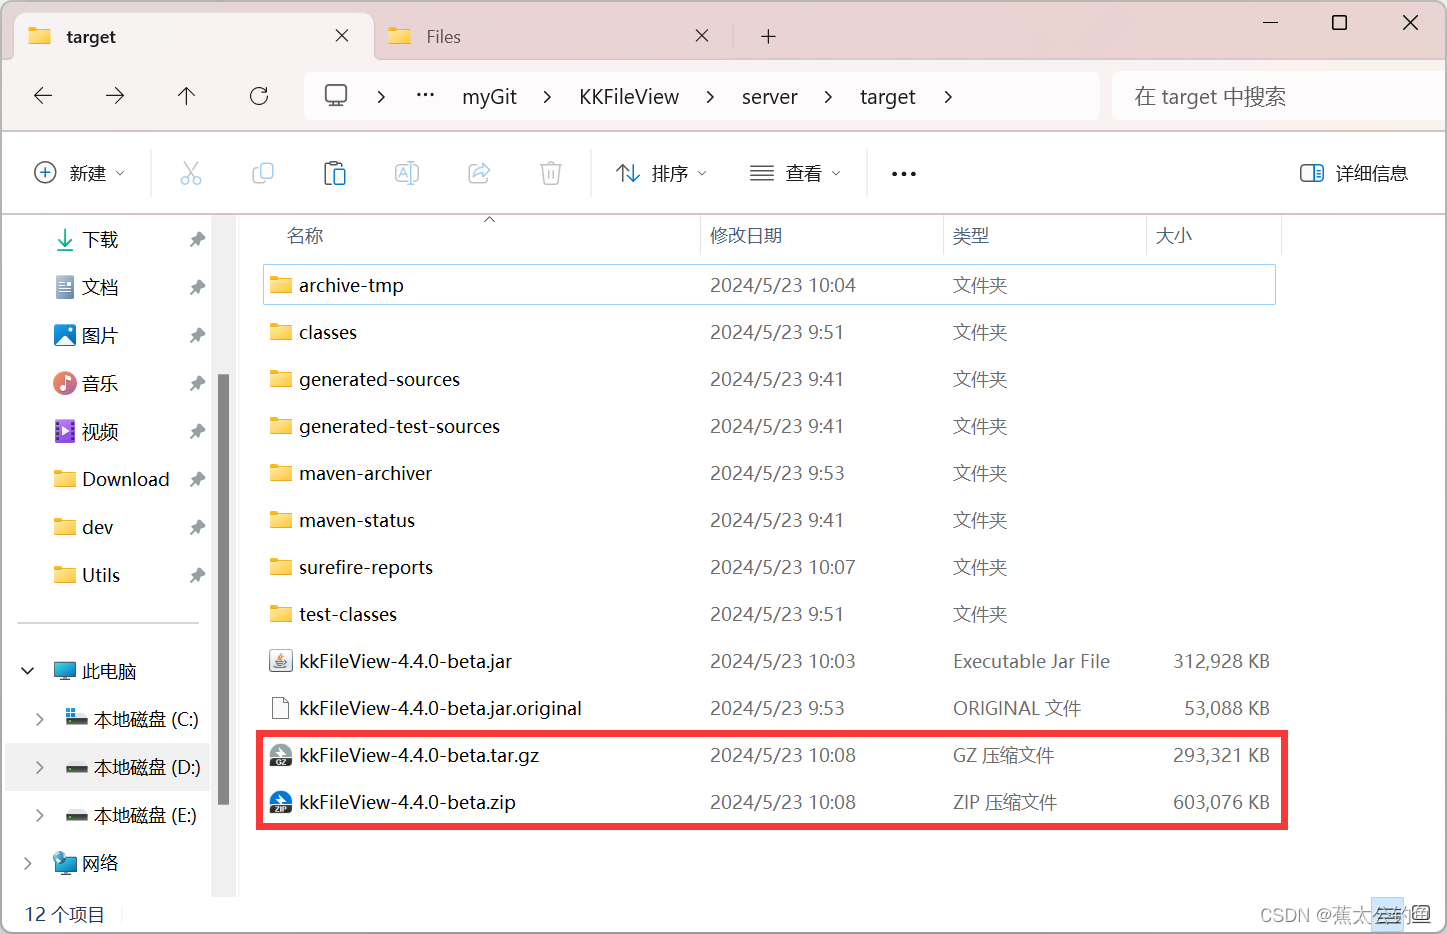The height and width of the screenshot is (934, 1447).
Task: Open the 排序 sort dropdown
Action: pos(661,172)
